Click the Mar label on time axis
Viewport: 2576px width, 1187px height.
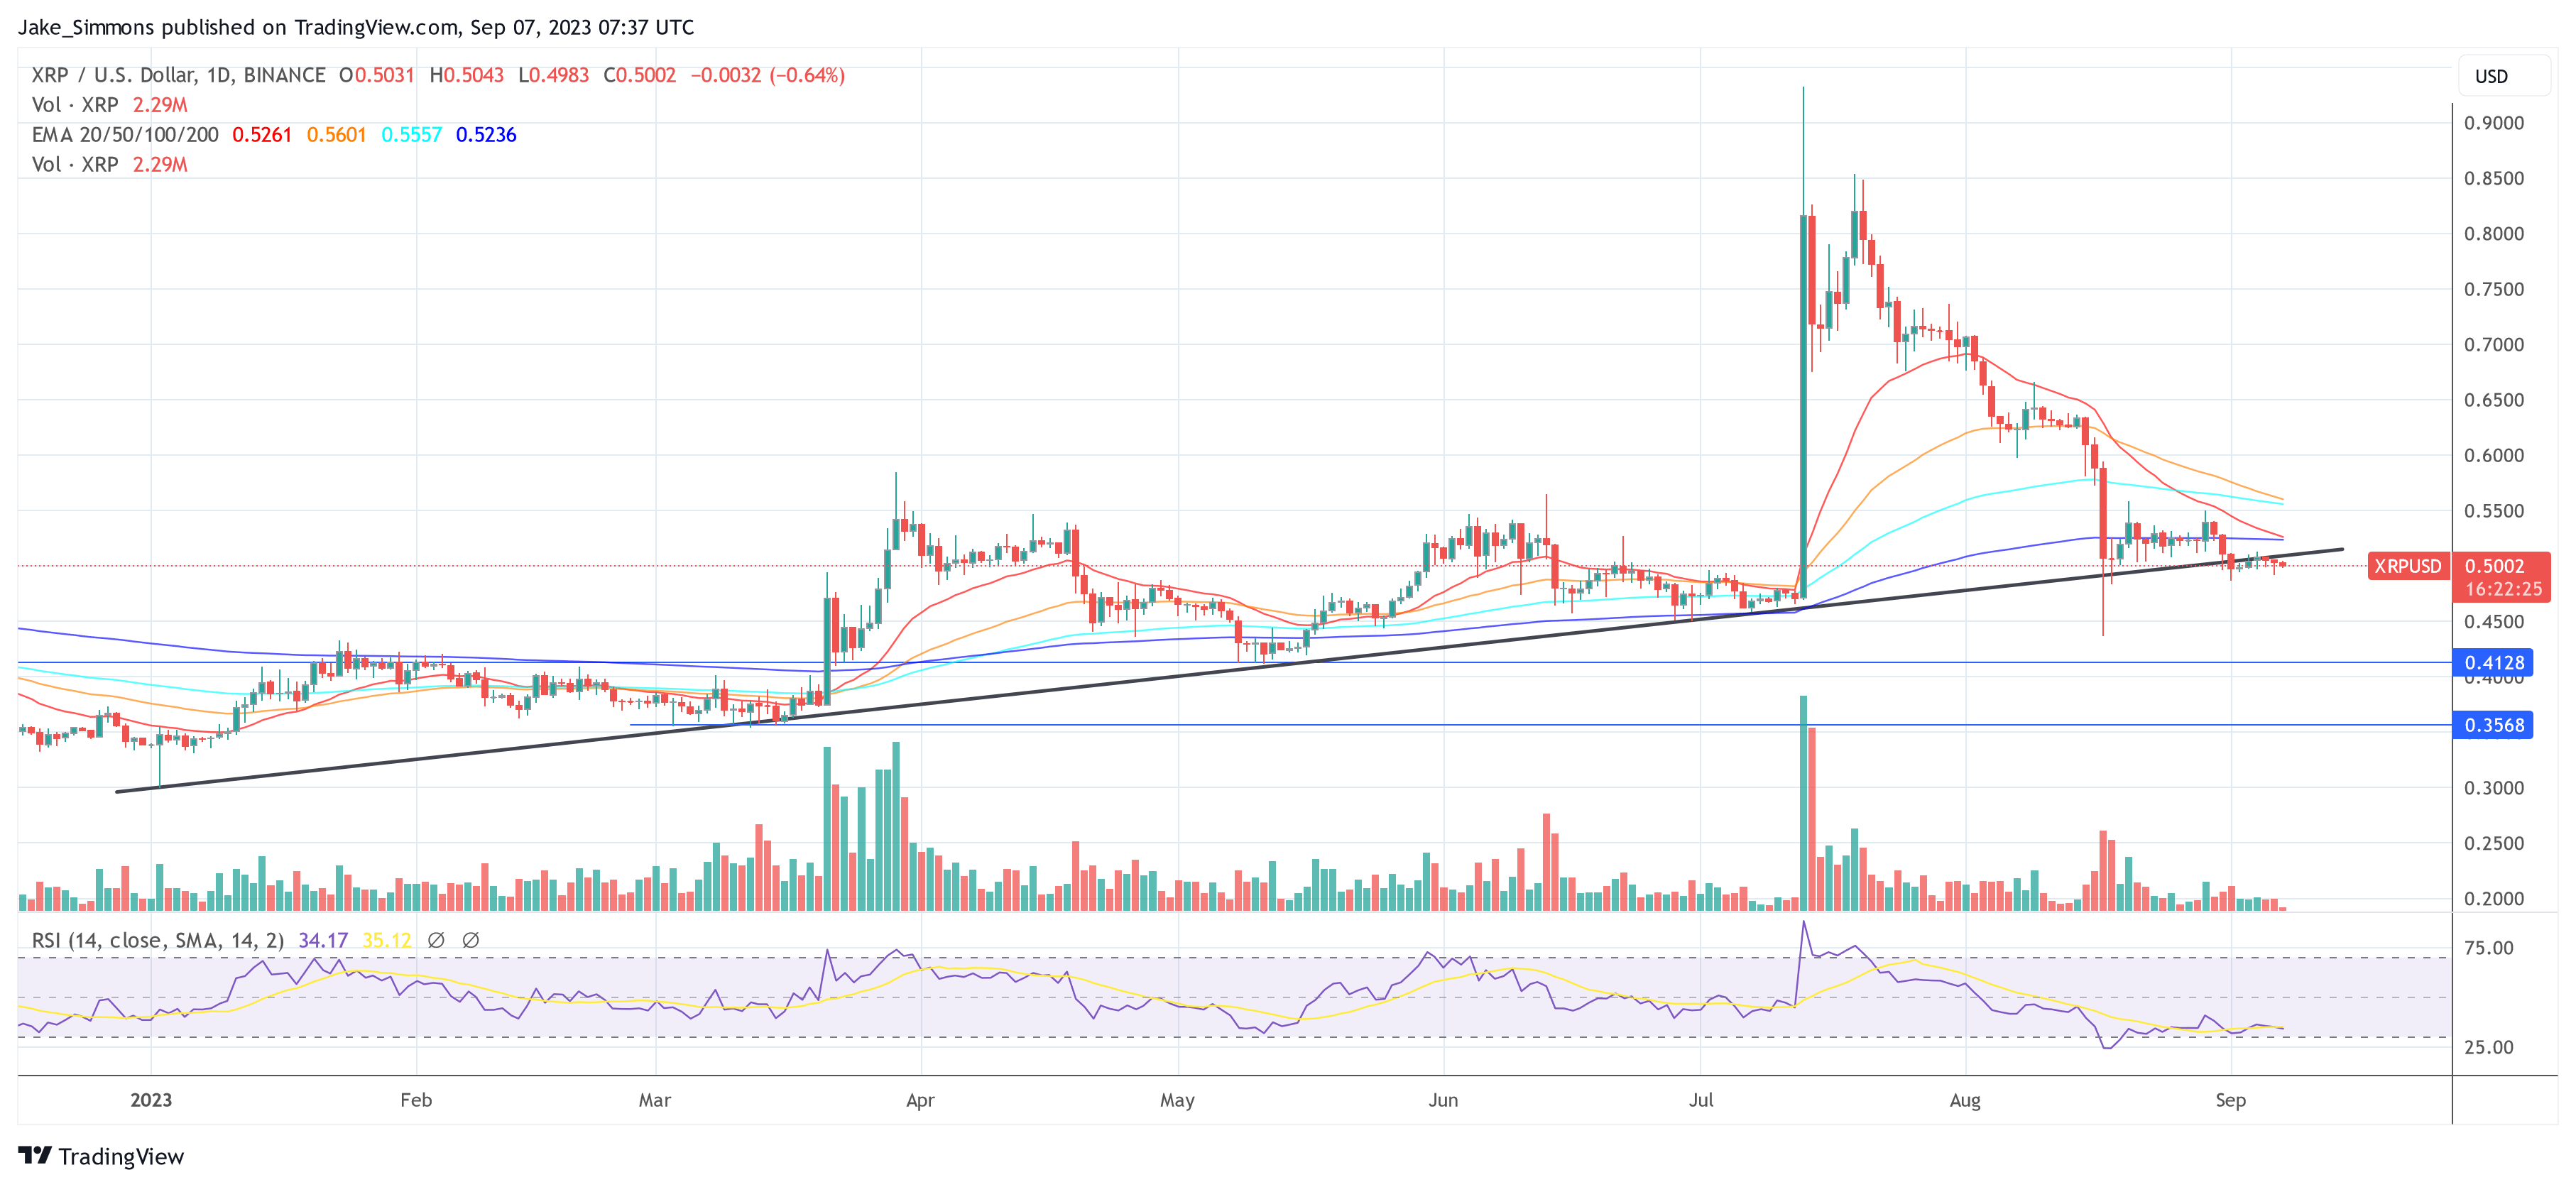(x=655, y=1100)
